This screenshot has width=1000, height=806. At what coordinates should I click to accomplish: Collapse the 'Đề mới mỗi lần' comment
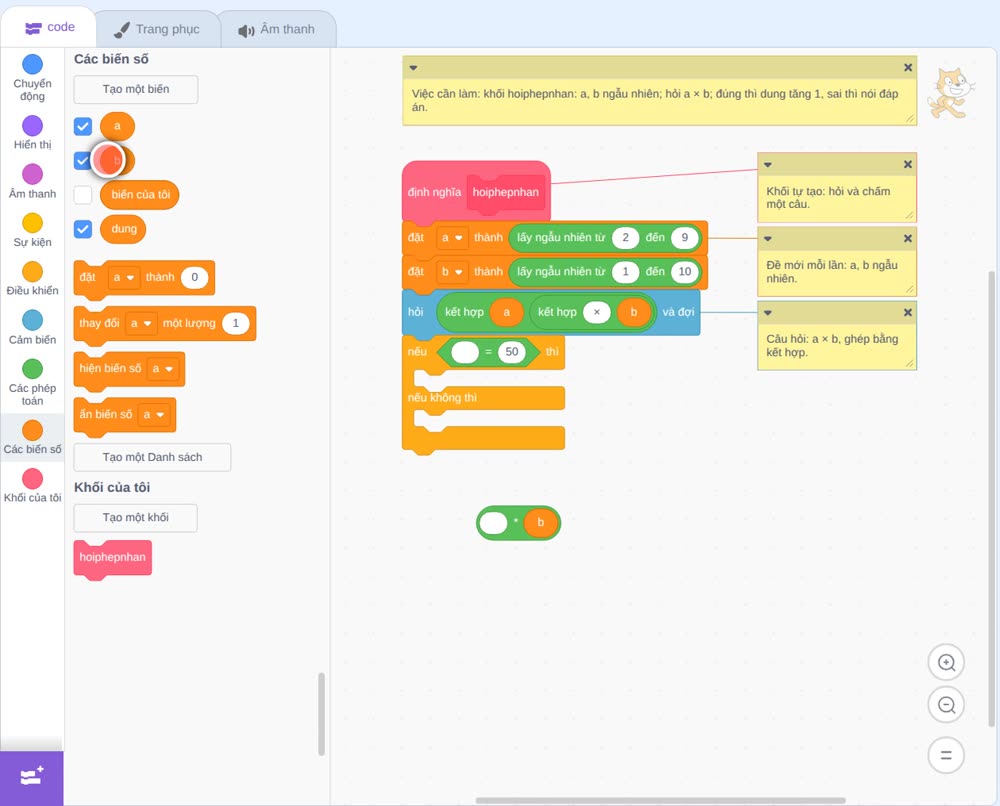click(x=768, y=238)
